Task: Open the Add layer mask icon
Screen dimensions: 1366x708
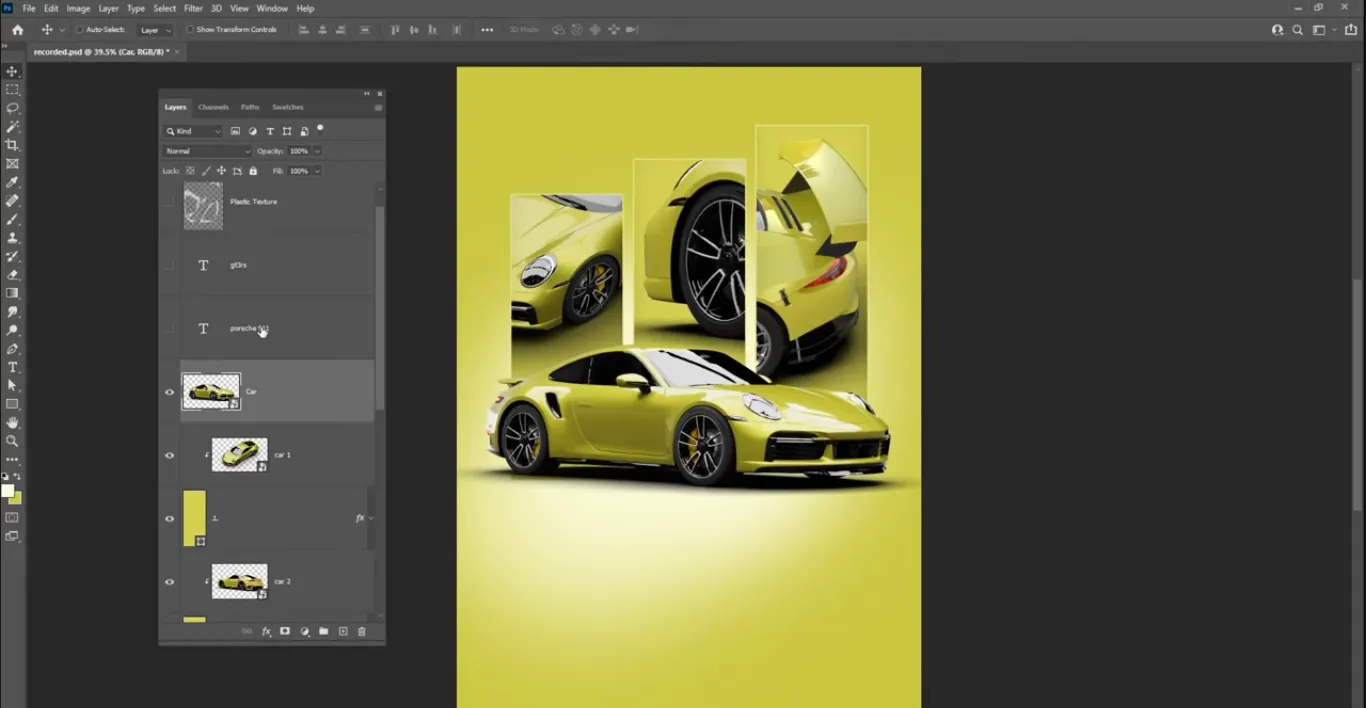Action: click(284, 631)
